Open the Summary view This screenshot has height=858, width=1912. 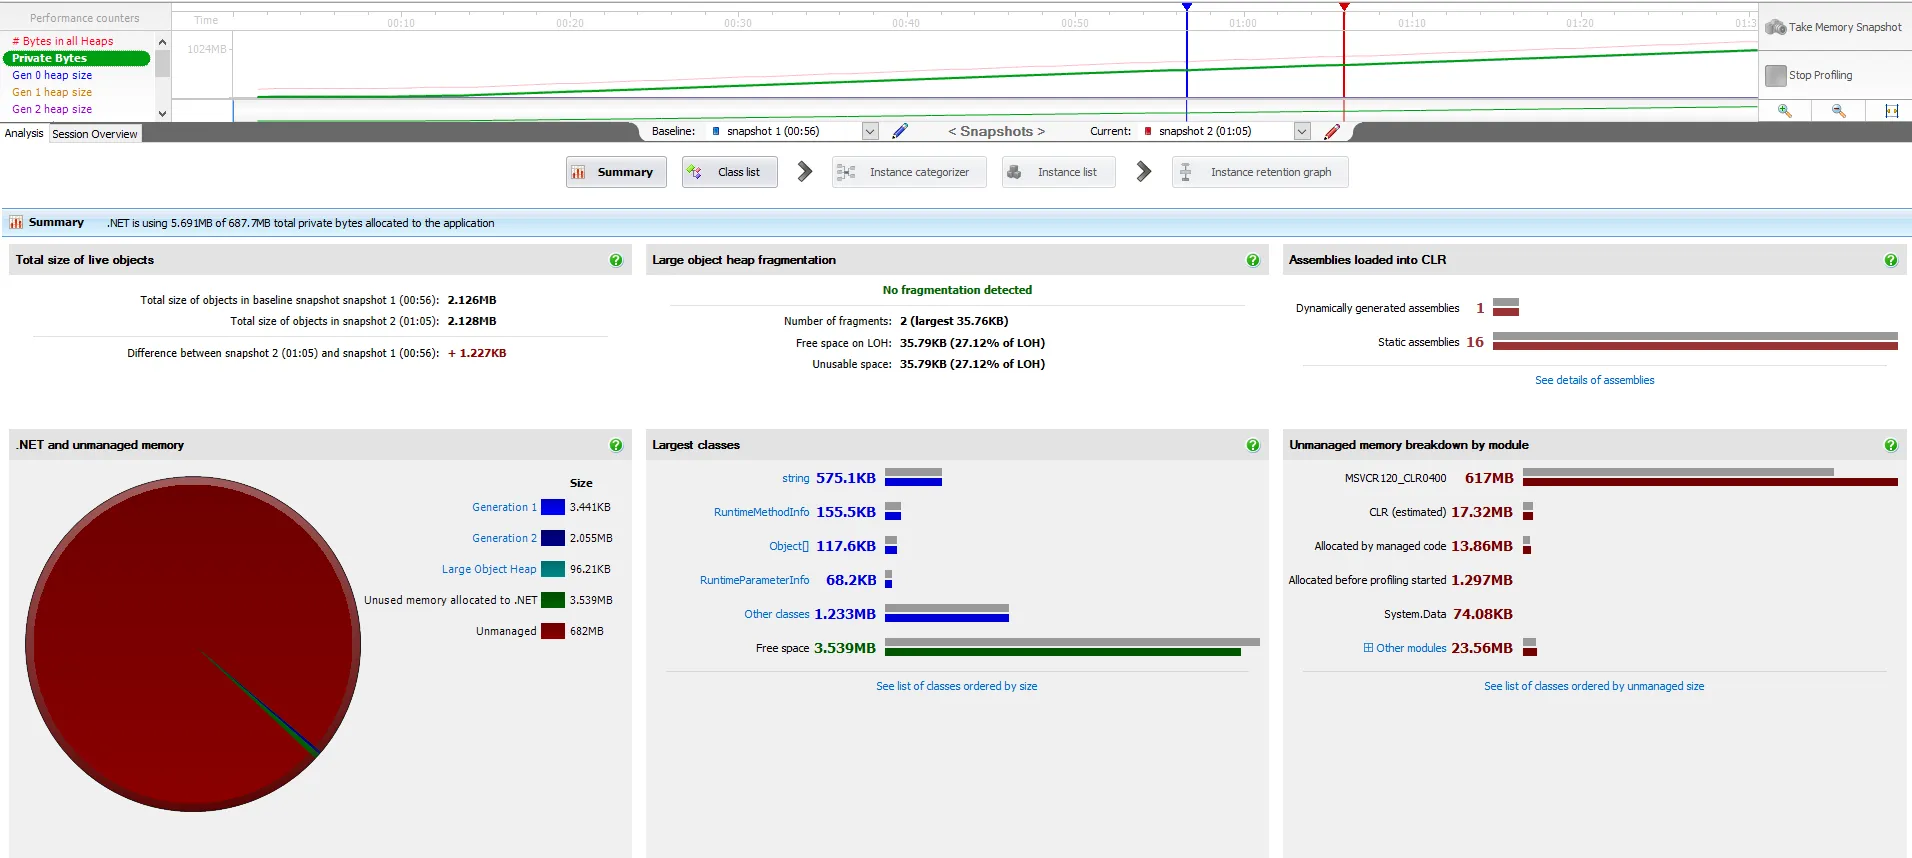(x=615, y=172)
